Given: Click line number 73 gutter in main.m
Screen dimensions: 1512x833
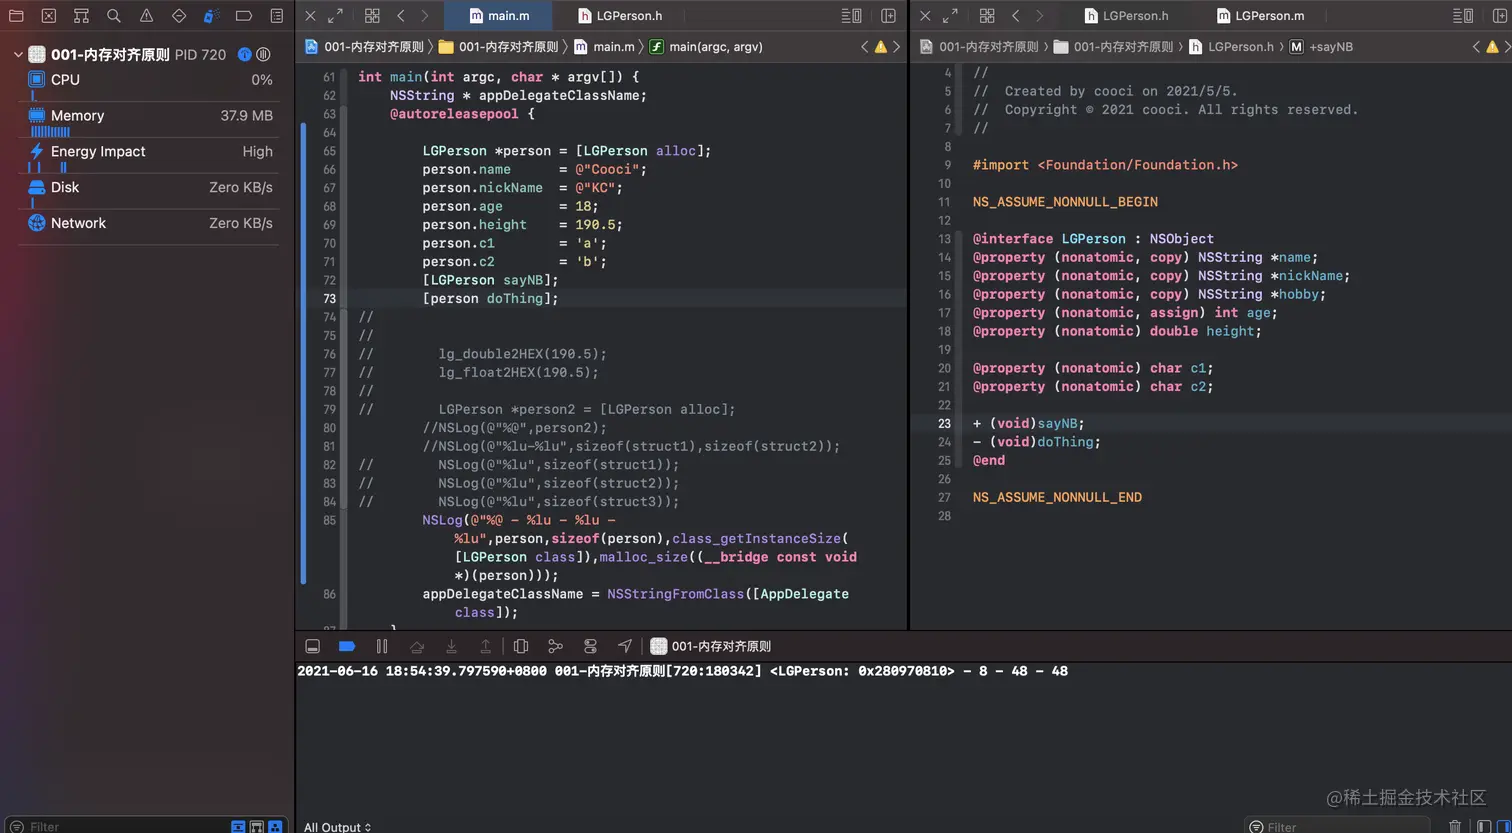Looking at the screenshot, I should (329, 298).
